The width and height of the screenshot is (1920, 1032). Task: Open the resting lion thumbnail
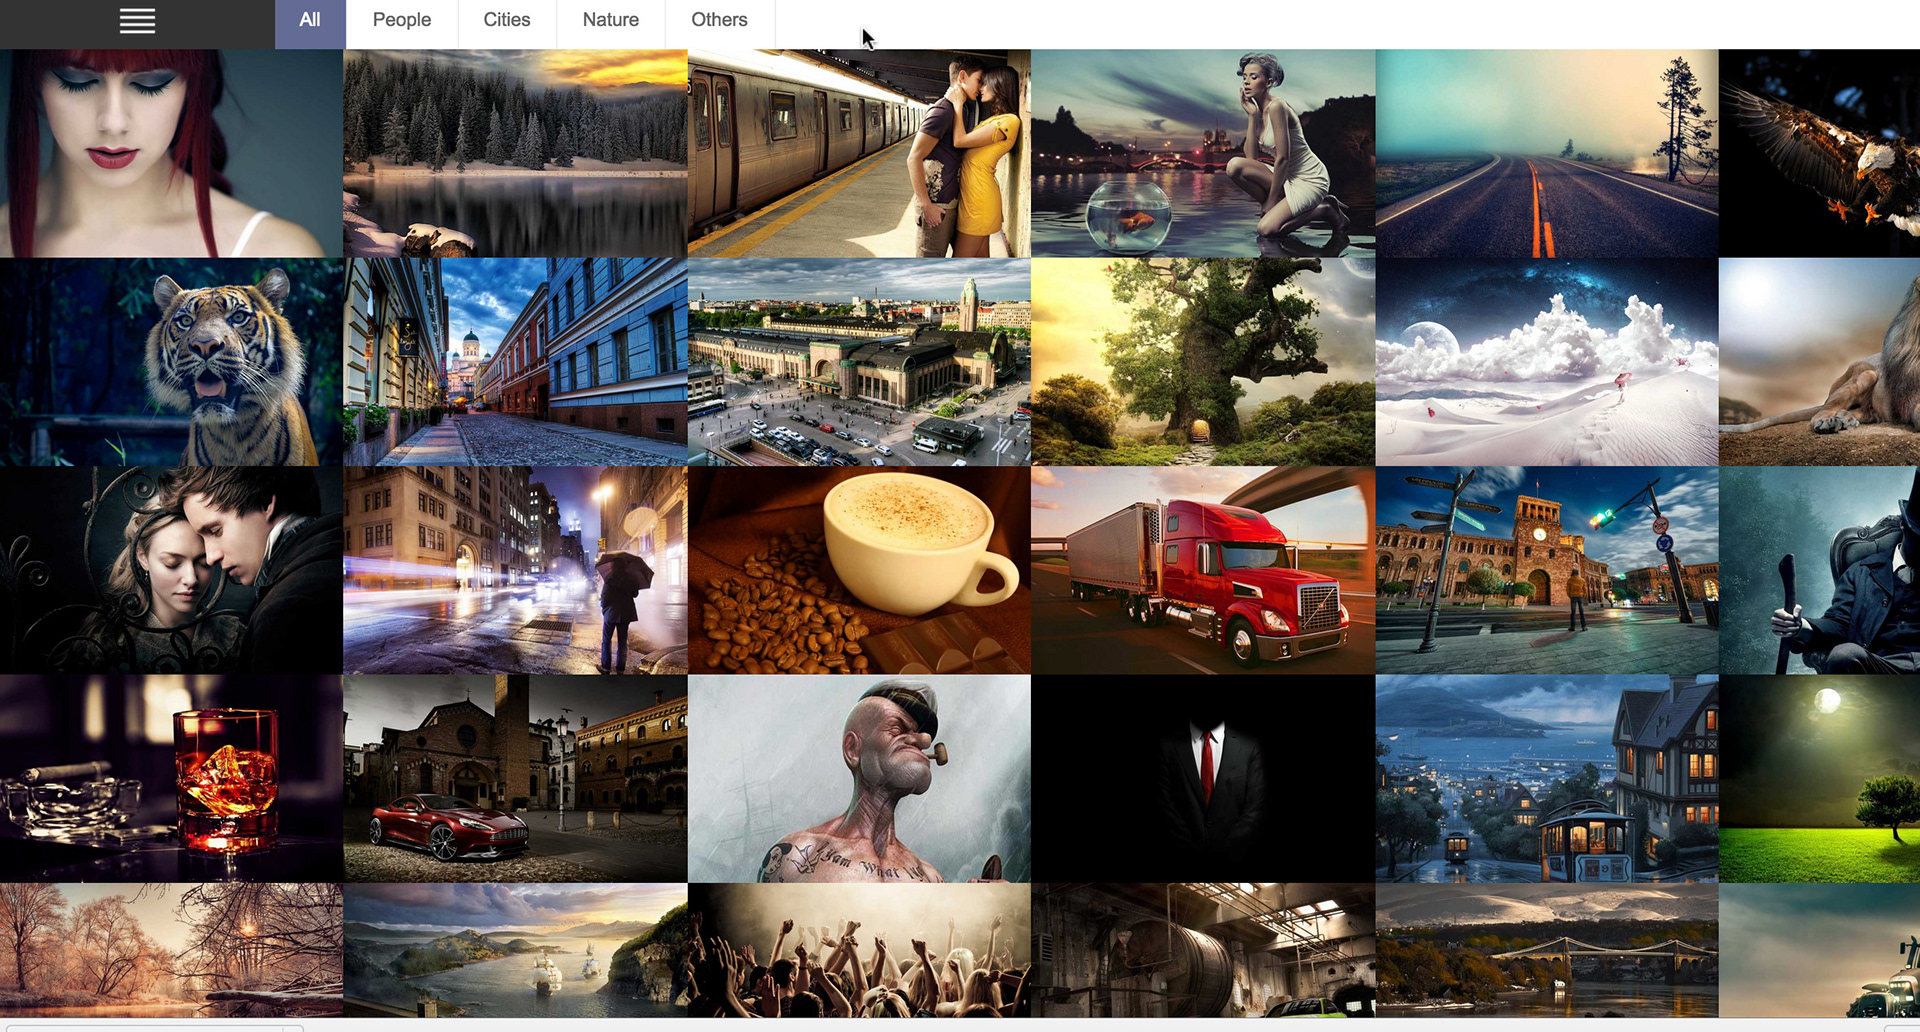(1820, 362)
